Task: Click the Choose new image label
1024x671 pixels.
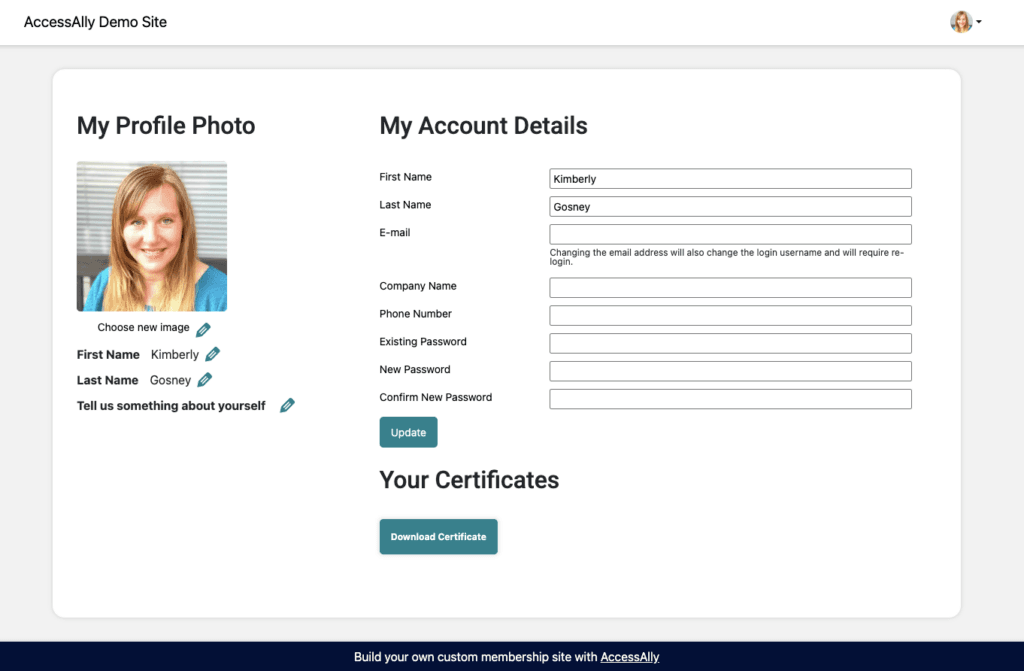Action: point(143,328)
